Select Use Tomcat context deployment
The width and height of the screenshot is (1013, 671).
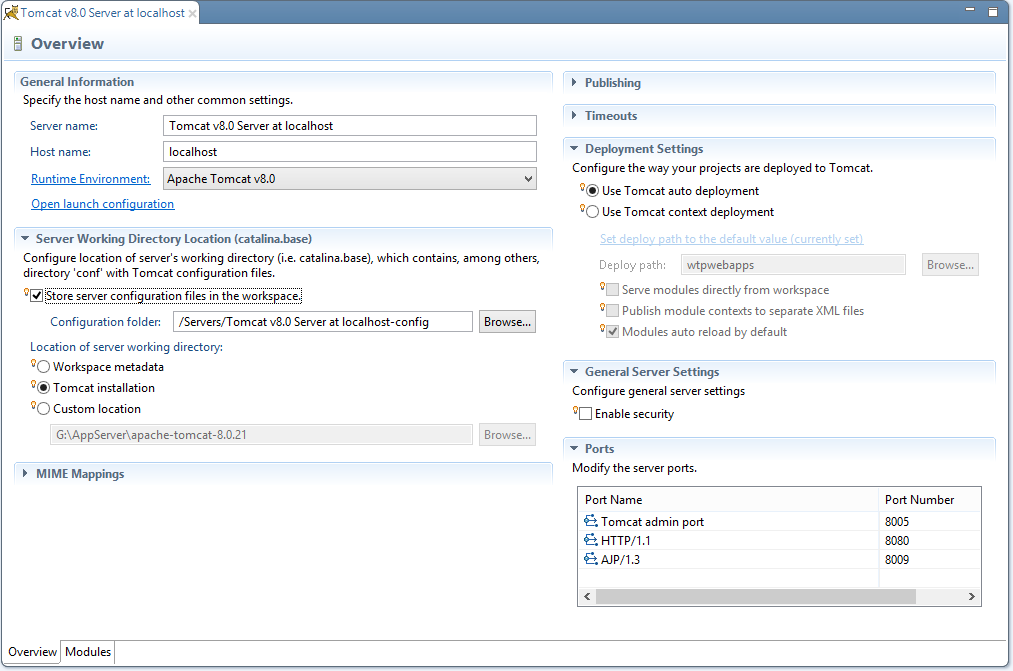[x=592, y=212]
